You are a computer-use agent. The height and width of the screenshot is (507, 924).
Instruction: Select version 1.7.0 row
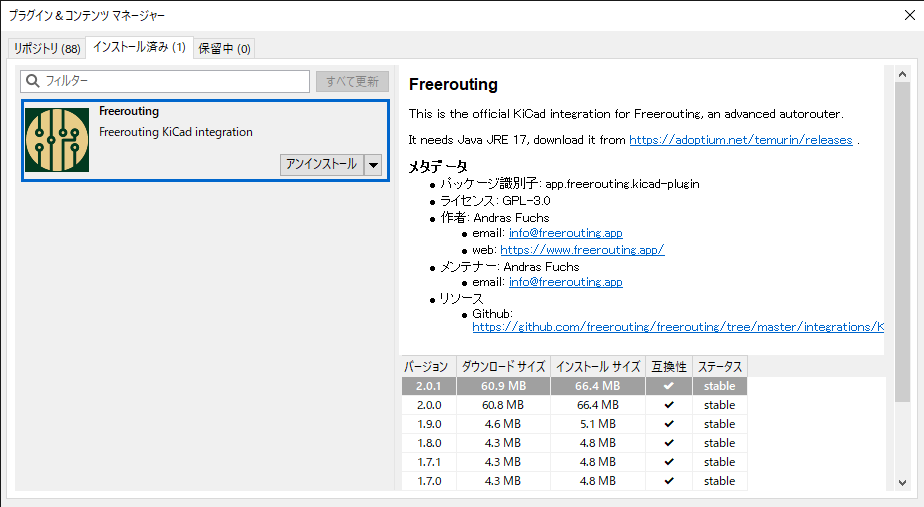(x=575, y=480)
